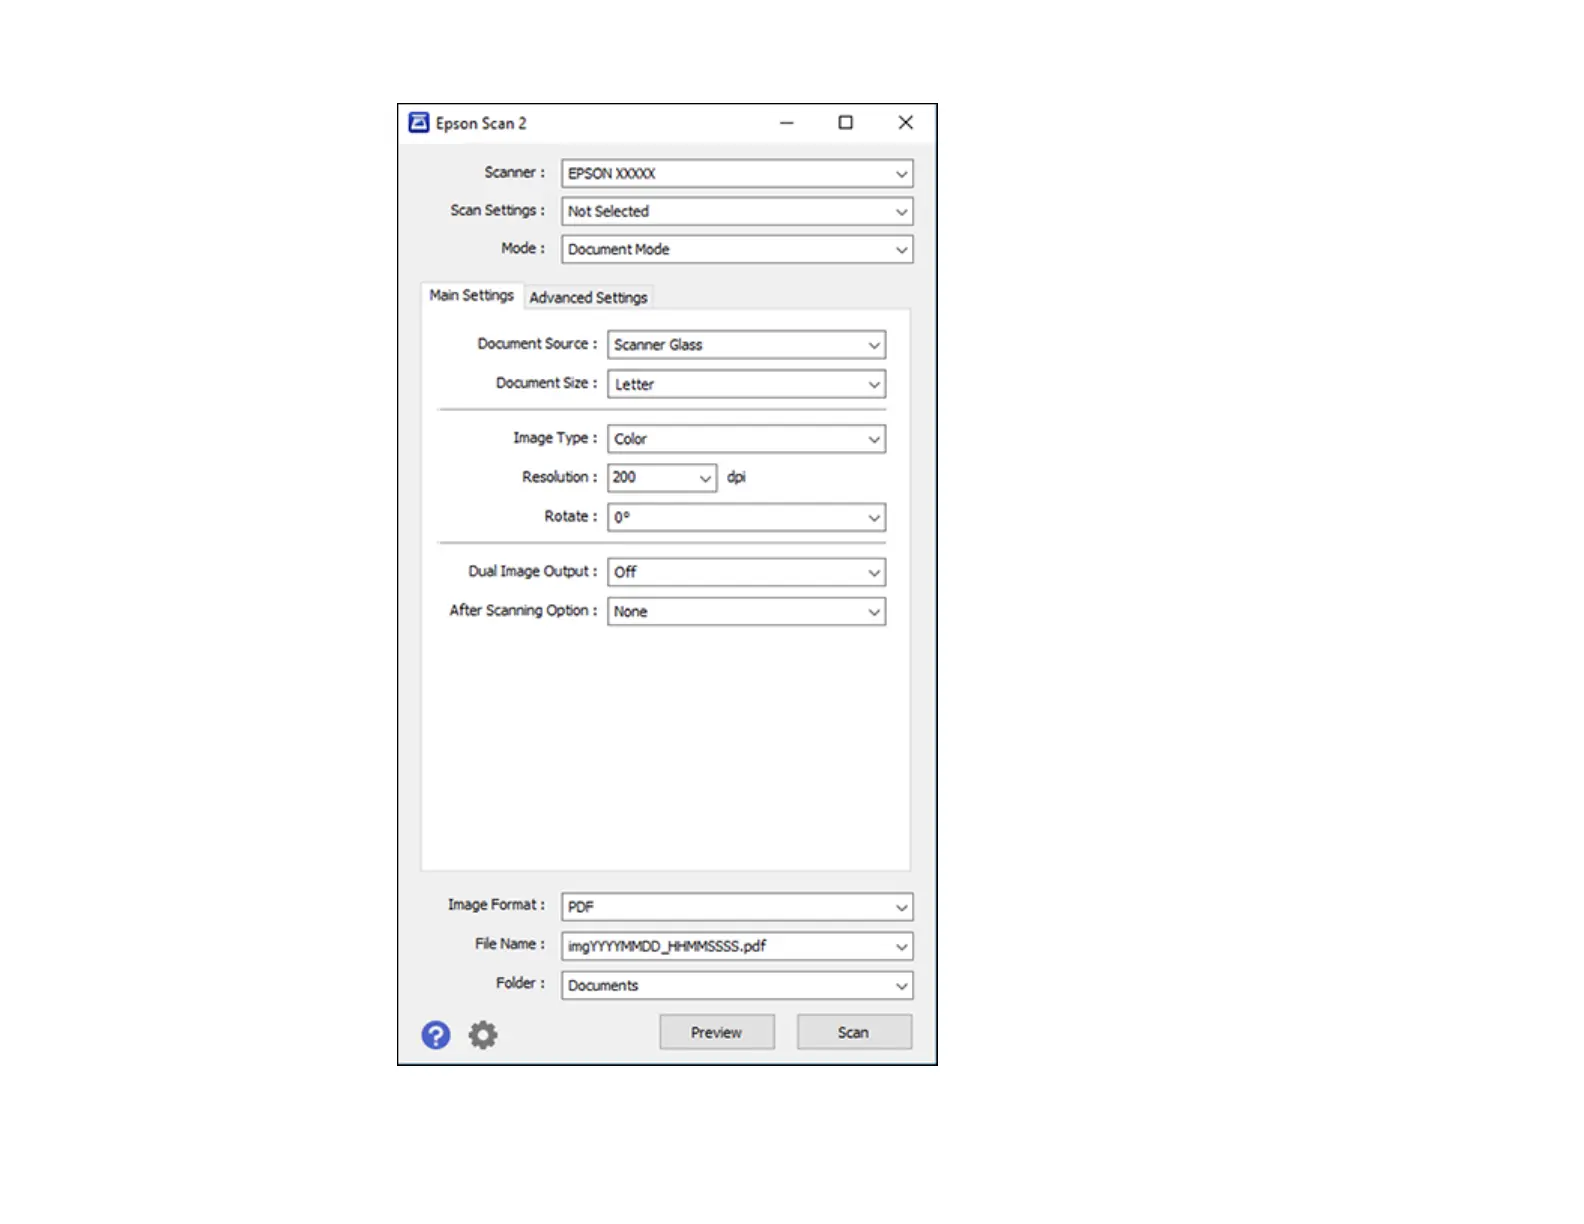Click the Epson Scan 2 title bar app icon
Viewport: 1584px width, 1224px height.
[419, 123]
